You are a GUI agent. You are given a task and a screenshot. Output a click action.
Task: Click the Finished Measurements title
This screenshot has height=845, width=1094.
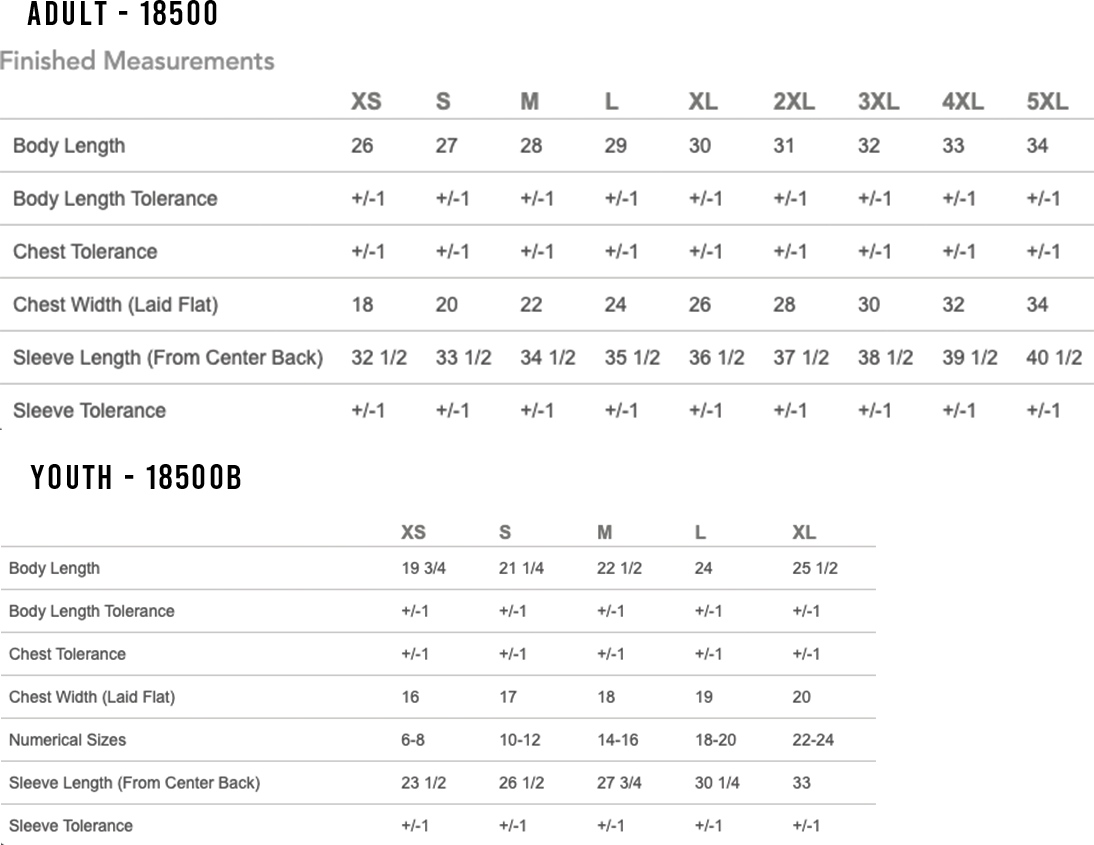coord(137,61)
